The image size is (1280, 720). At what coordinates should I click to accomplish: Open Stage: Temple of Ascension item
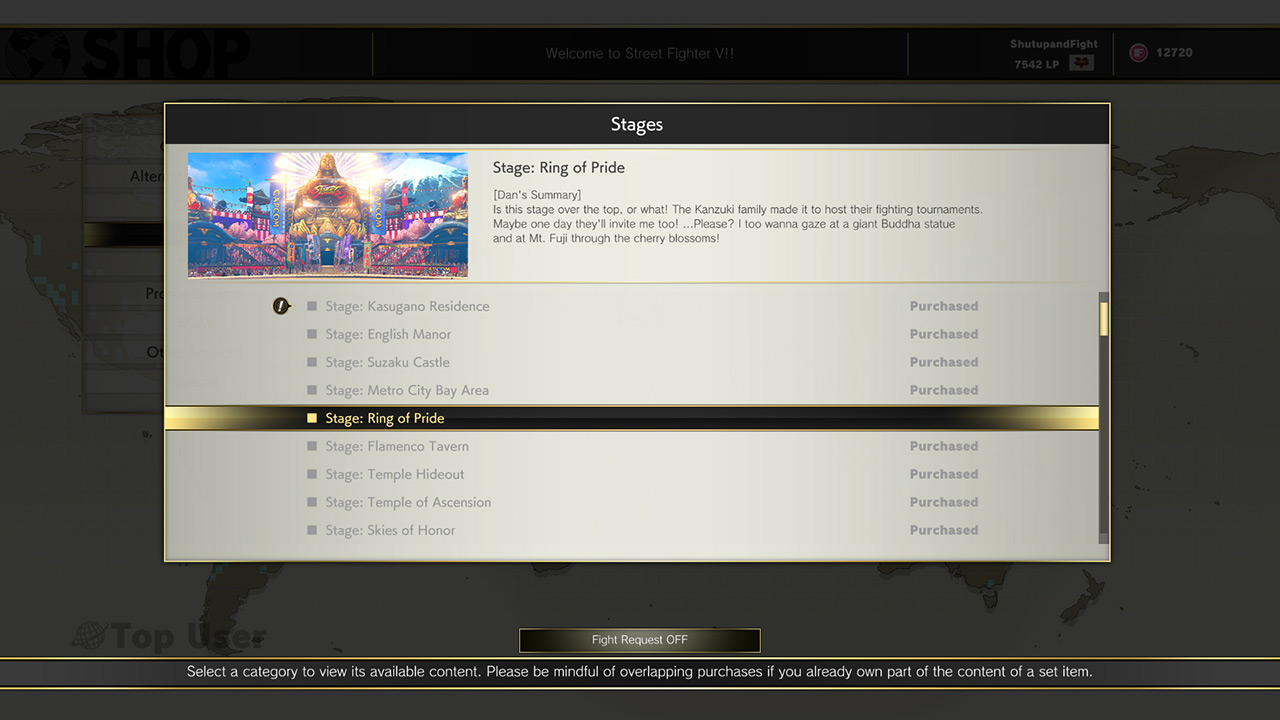pyautogui.click(x=407, y=502)
